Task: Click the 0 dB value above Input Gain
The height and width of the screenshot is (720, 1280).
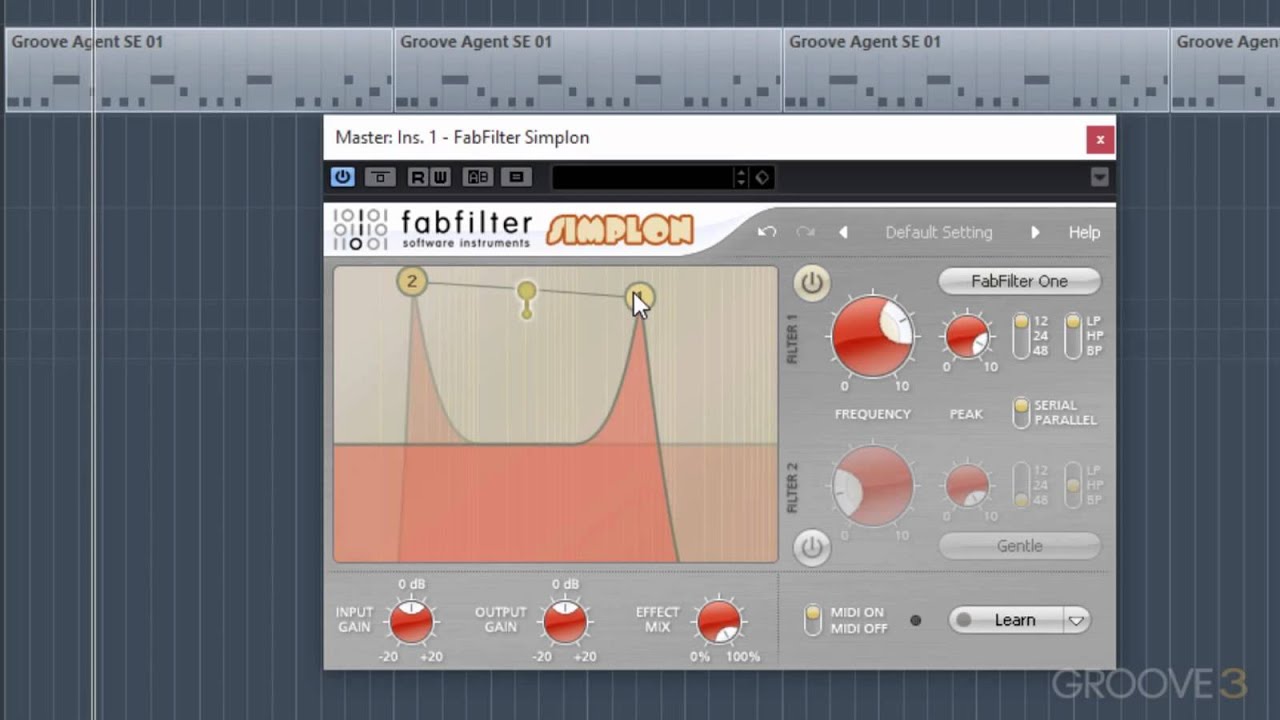Action: 412,584
